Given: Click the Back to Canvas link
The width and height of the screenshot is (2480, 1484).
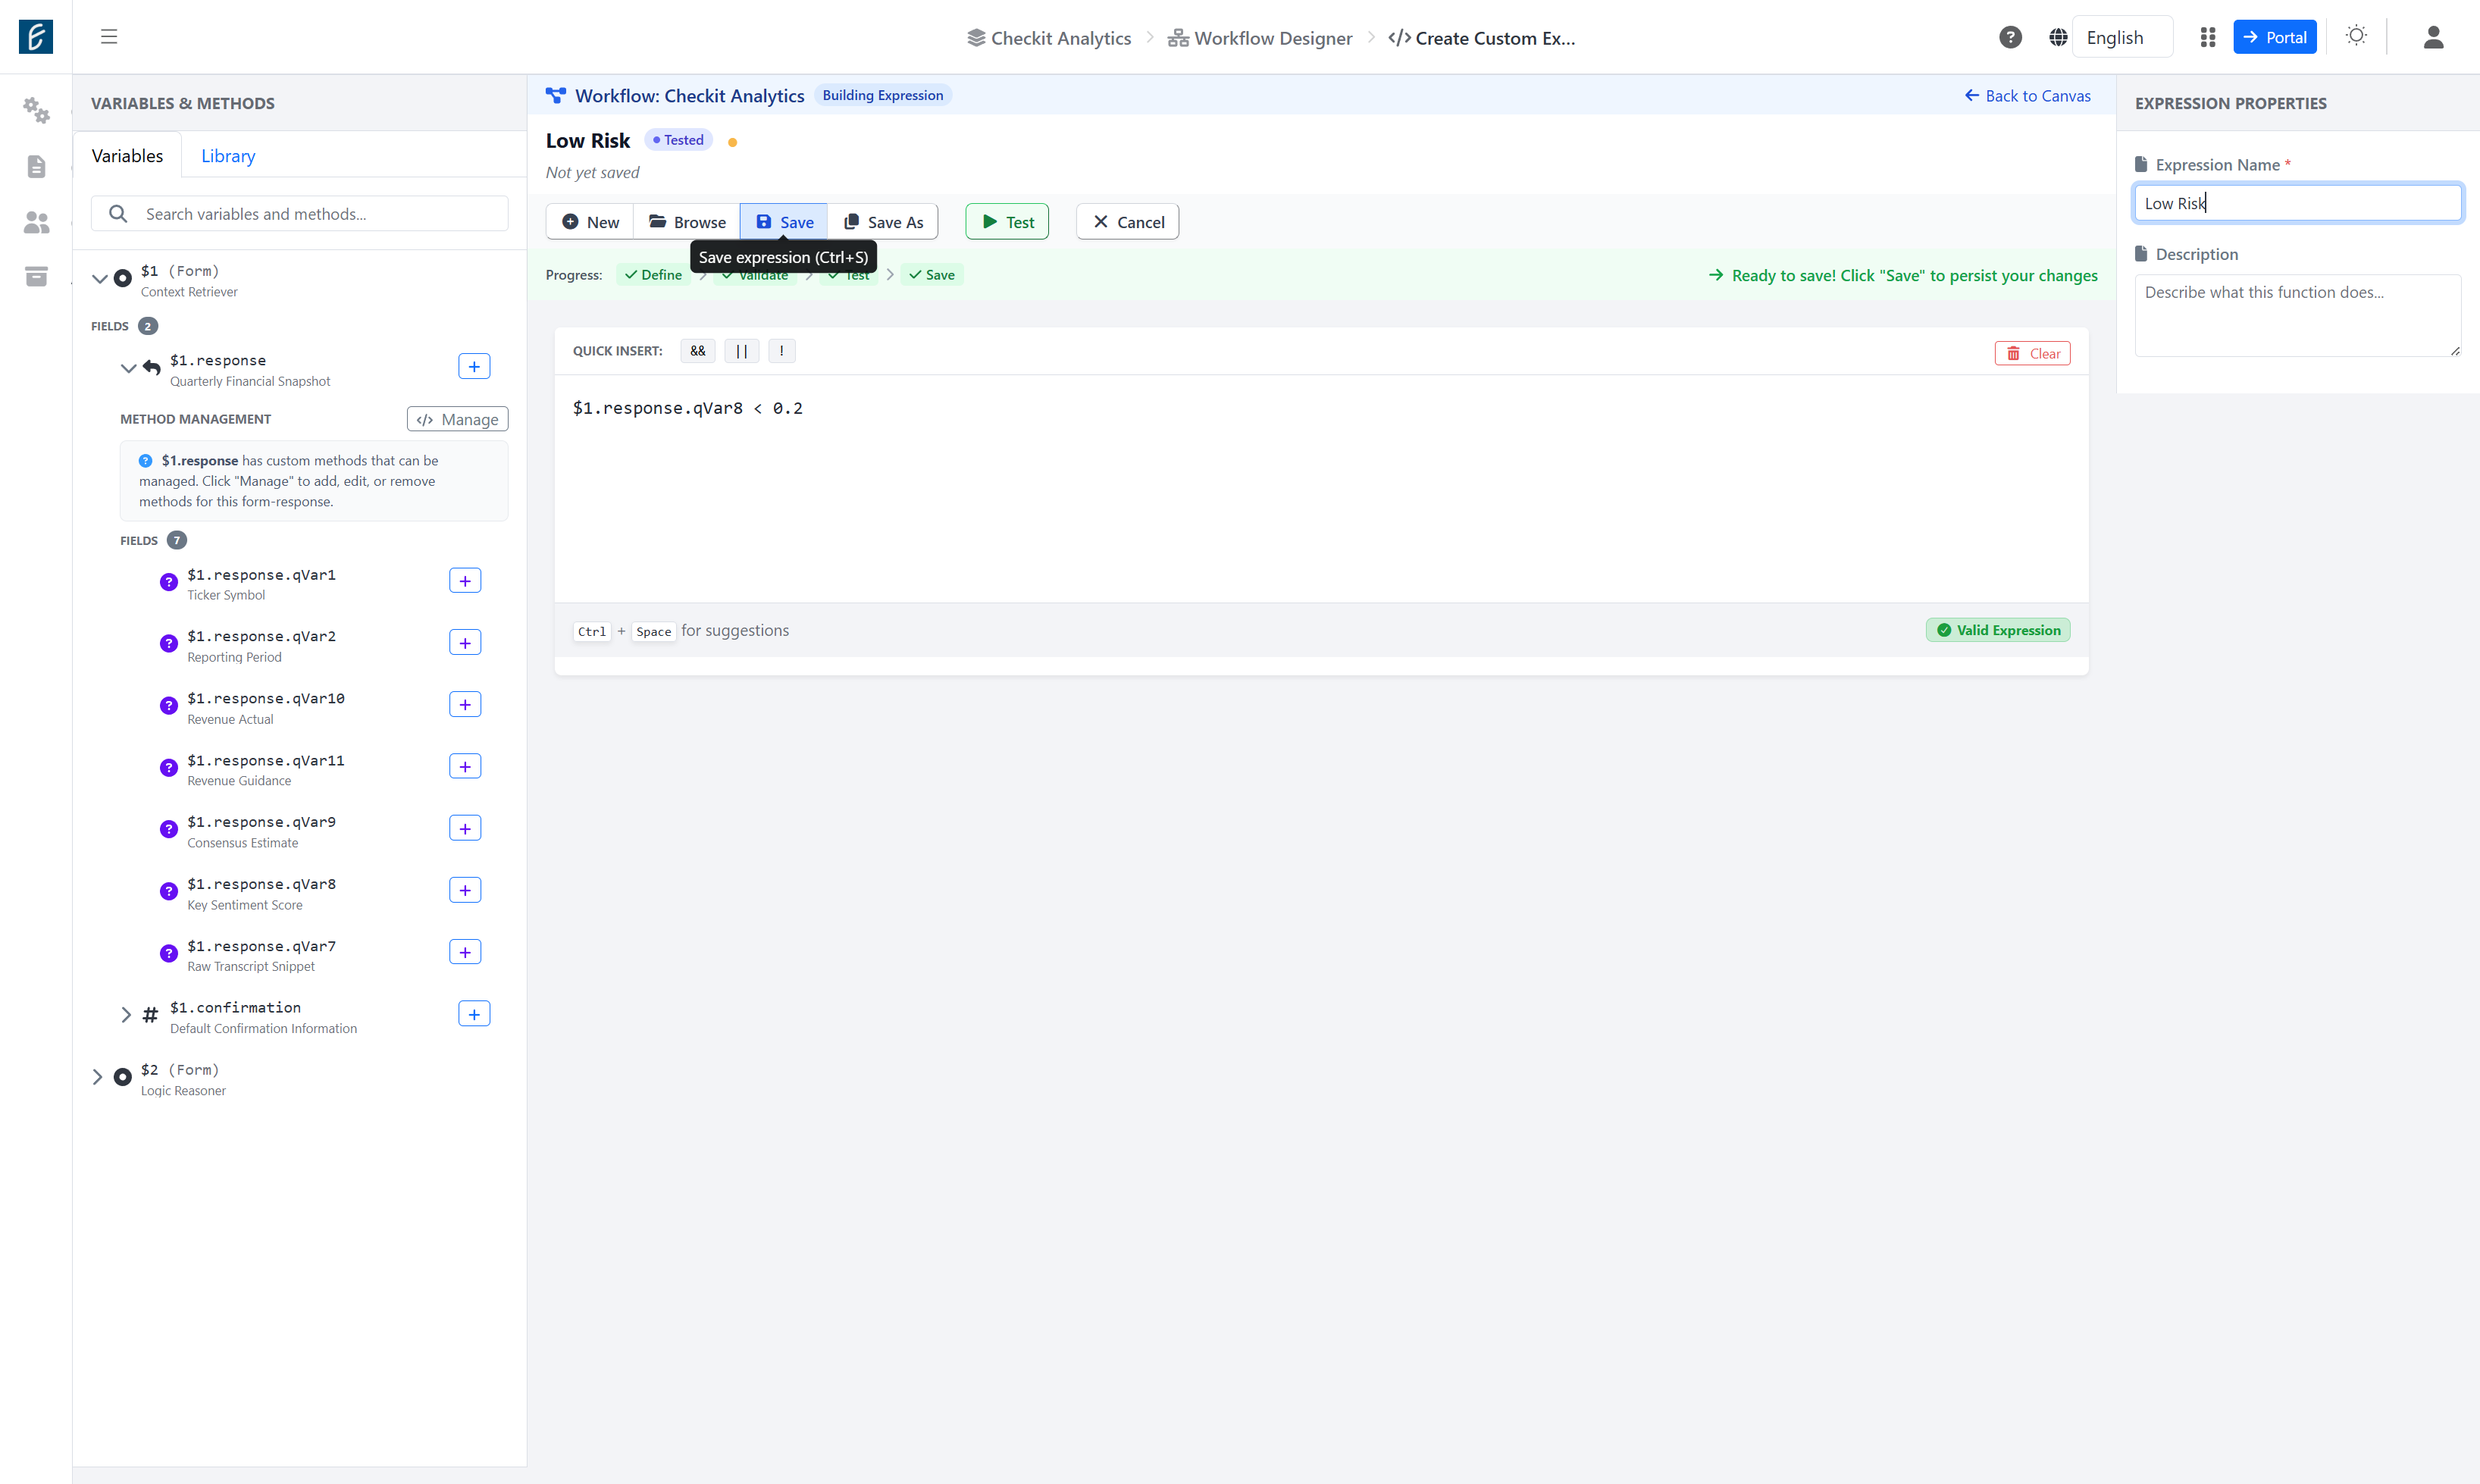Looking at the screenshot, I should click(2028, 96).
